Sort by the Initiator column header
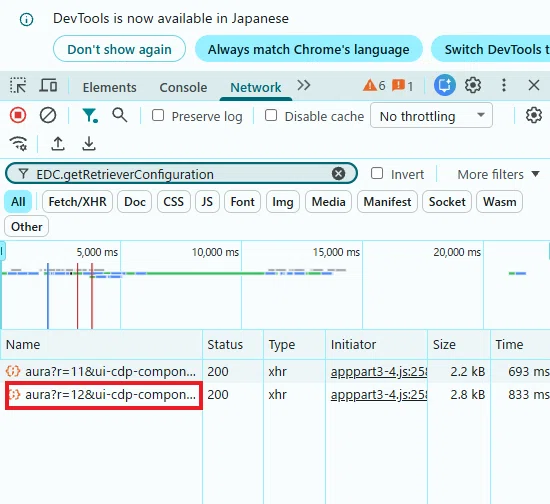Image resolution: width=550 pixels, height=504 pixels. (x=376, y=344)
